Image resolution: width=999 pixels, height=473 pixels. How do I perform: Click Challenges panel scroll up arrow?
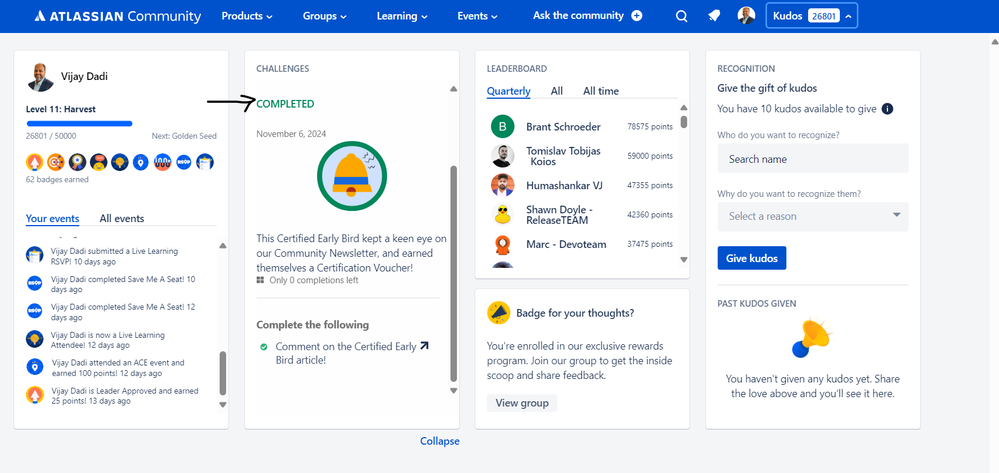454,89
